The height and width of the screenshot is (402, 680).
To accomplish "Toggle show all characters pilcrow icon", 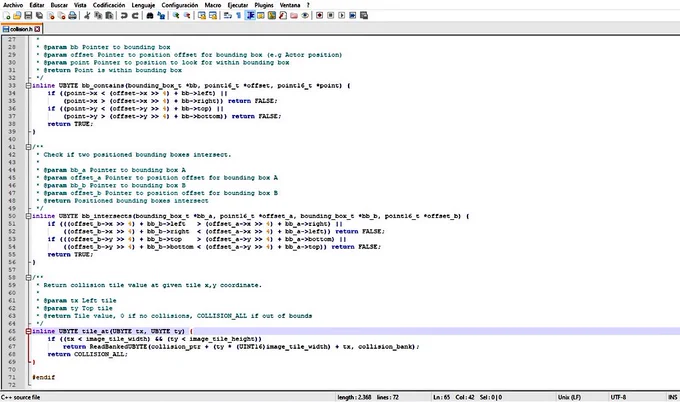I will coord(239,16).
